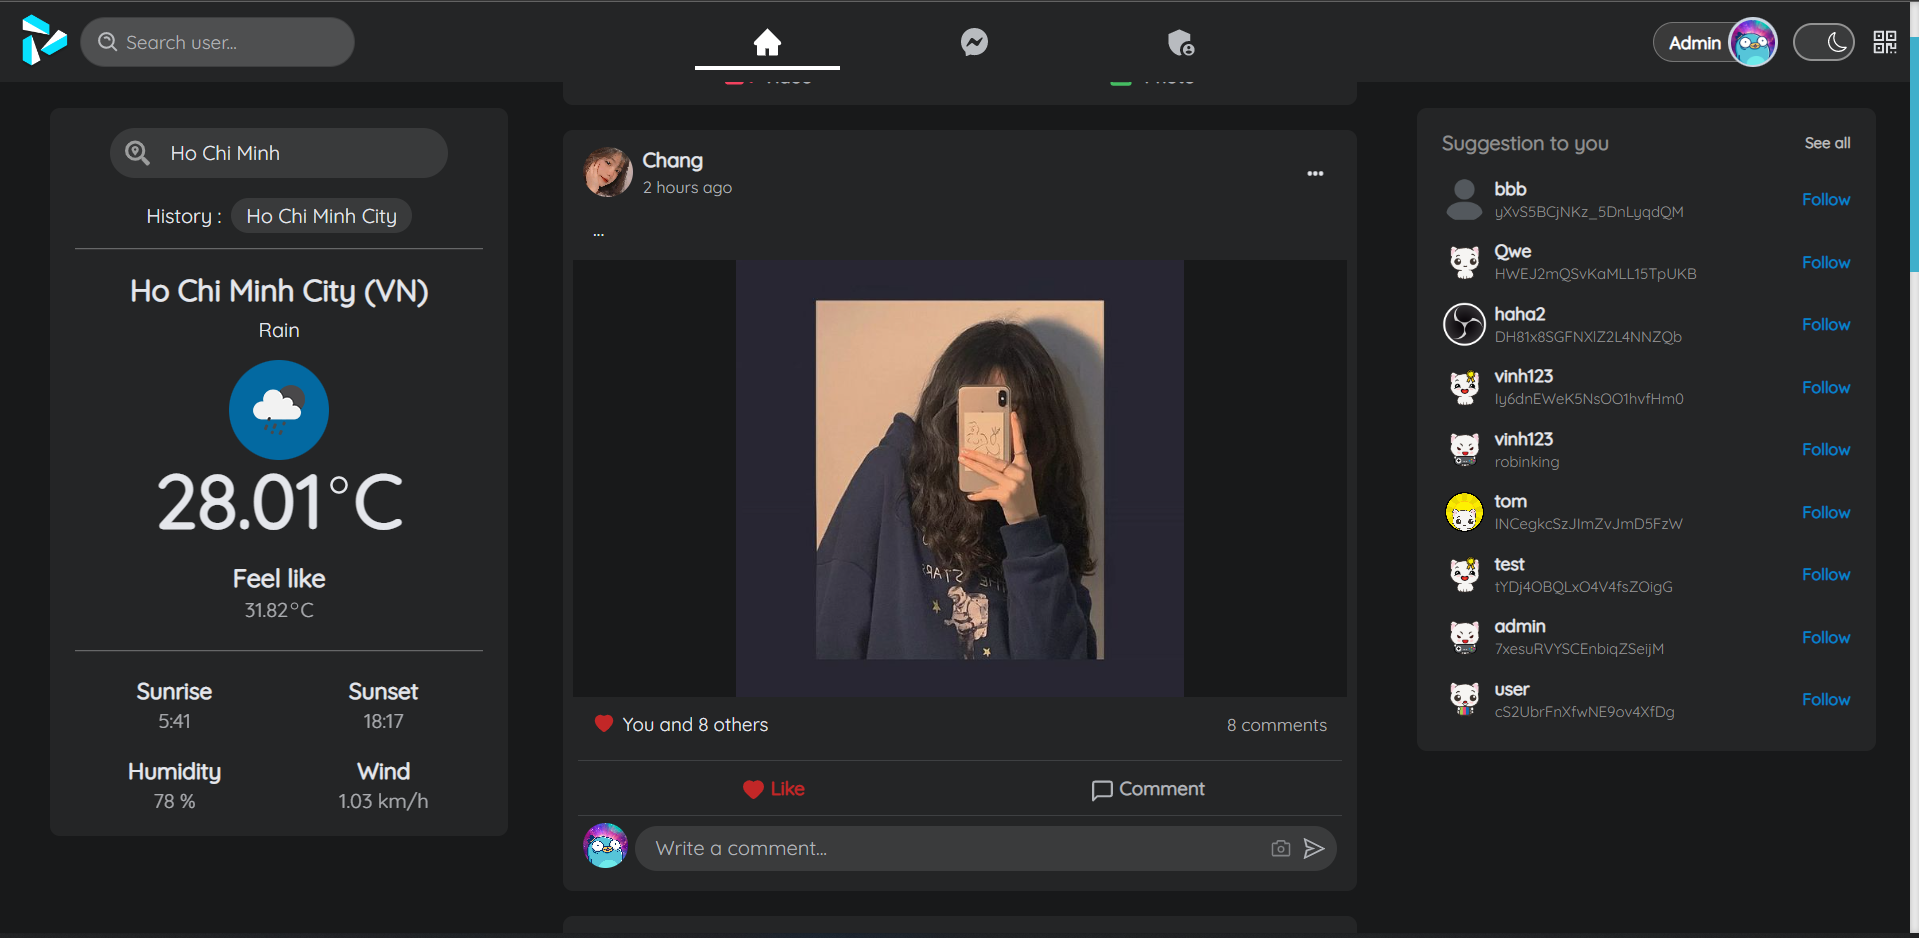Click the red heart reaction icon on the post
Screen dimensions: 1919x938
click(x=604, y=723)
